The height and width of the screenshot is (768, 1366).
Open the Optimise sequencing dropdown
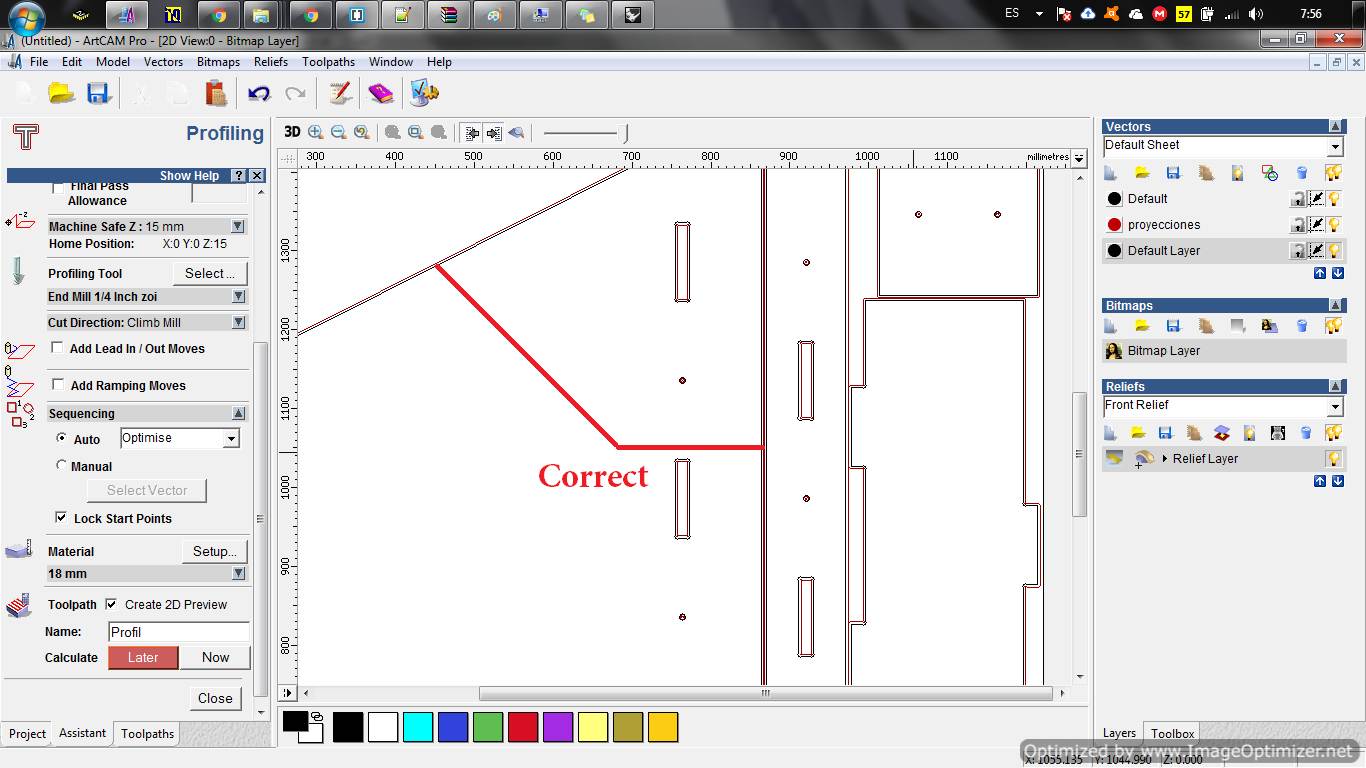pos(231,438)
